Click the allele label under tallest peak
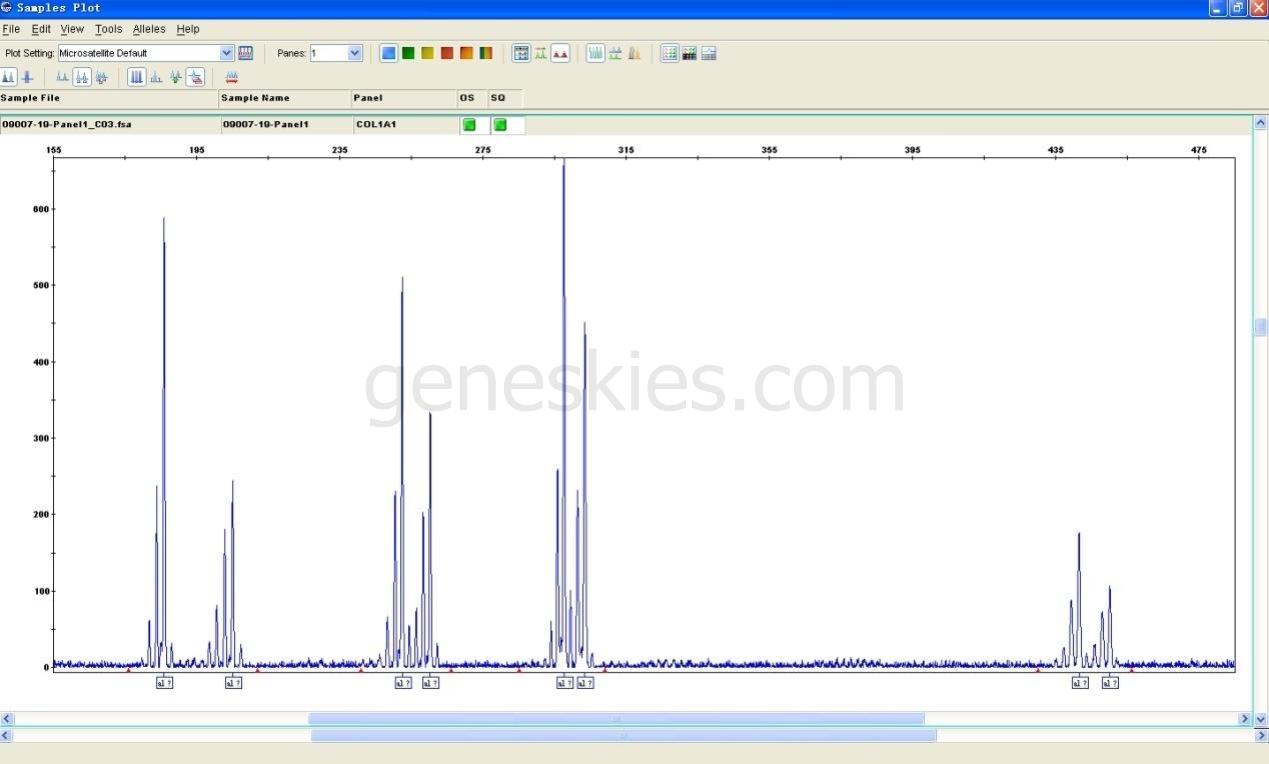1269x764 pixels. pos(564,683)
